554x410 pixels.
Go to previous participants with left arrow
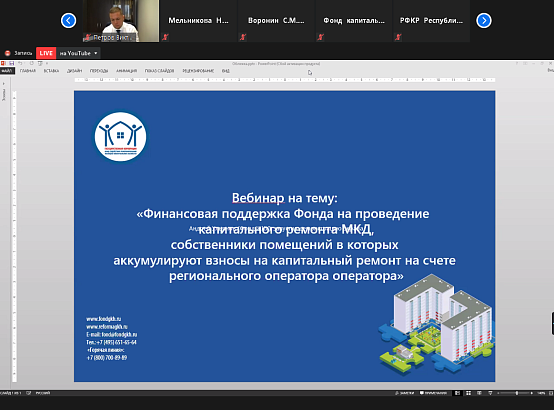click(69, 20)
